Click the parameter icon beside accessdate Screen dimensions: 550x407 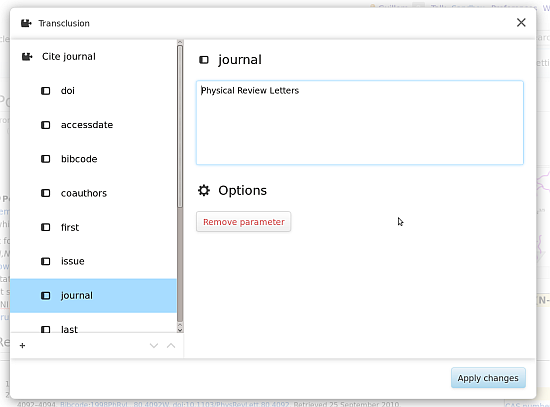click(x=46, y=125)
